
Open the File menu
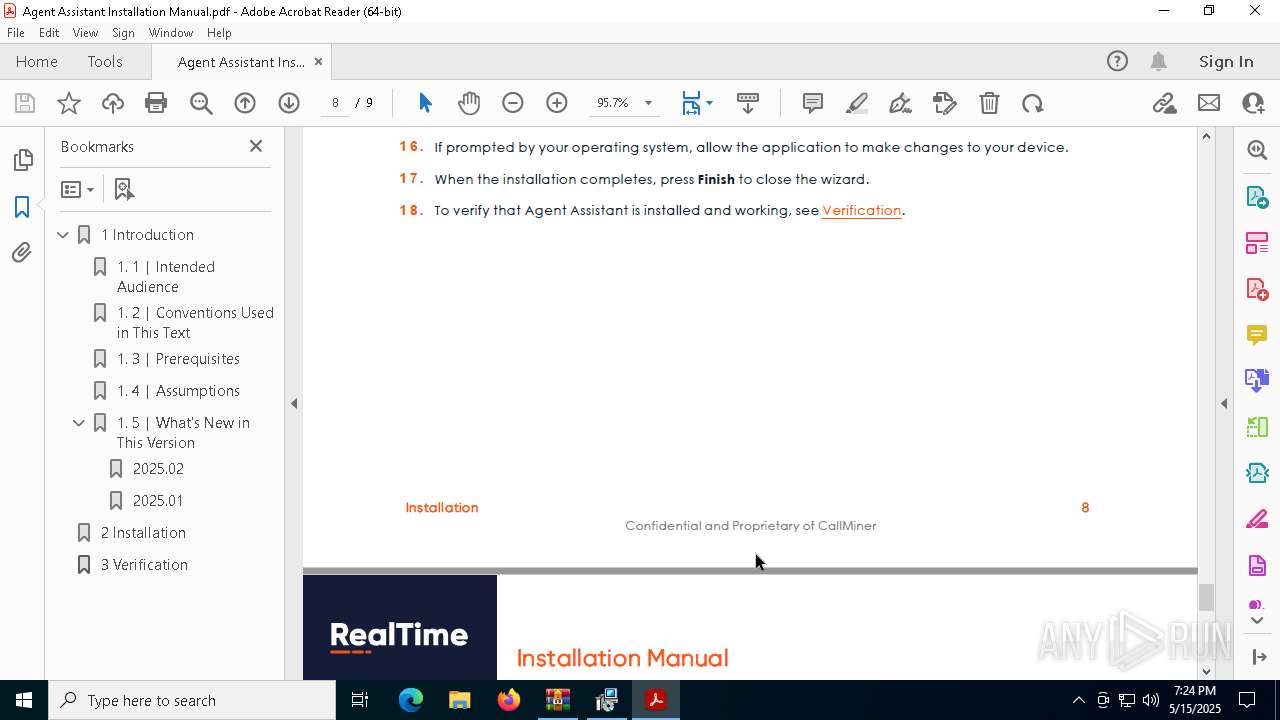point(16,33)
